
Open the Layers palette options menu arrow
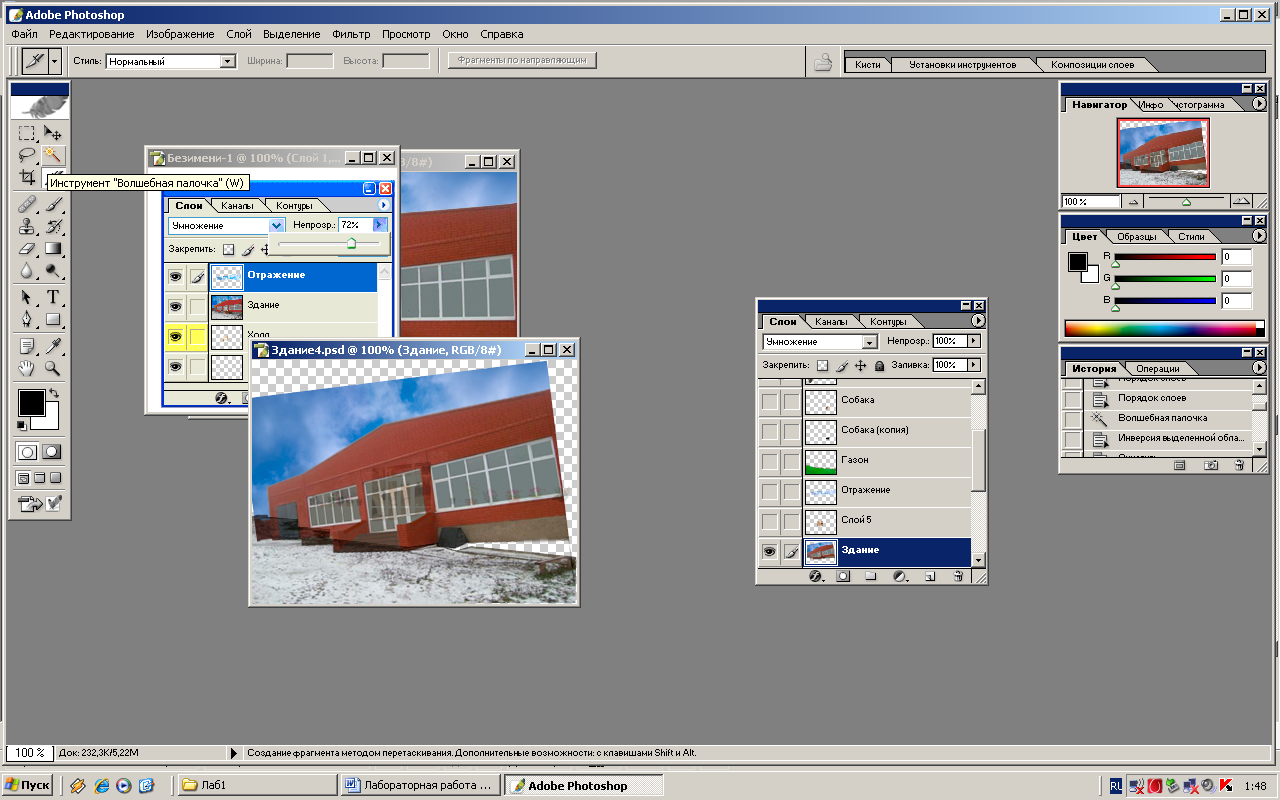978,321
